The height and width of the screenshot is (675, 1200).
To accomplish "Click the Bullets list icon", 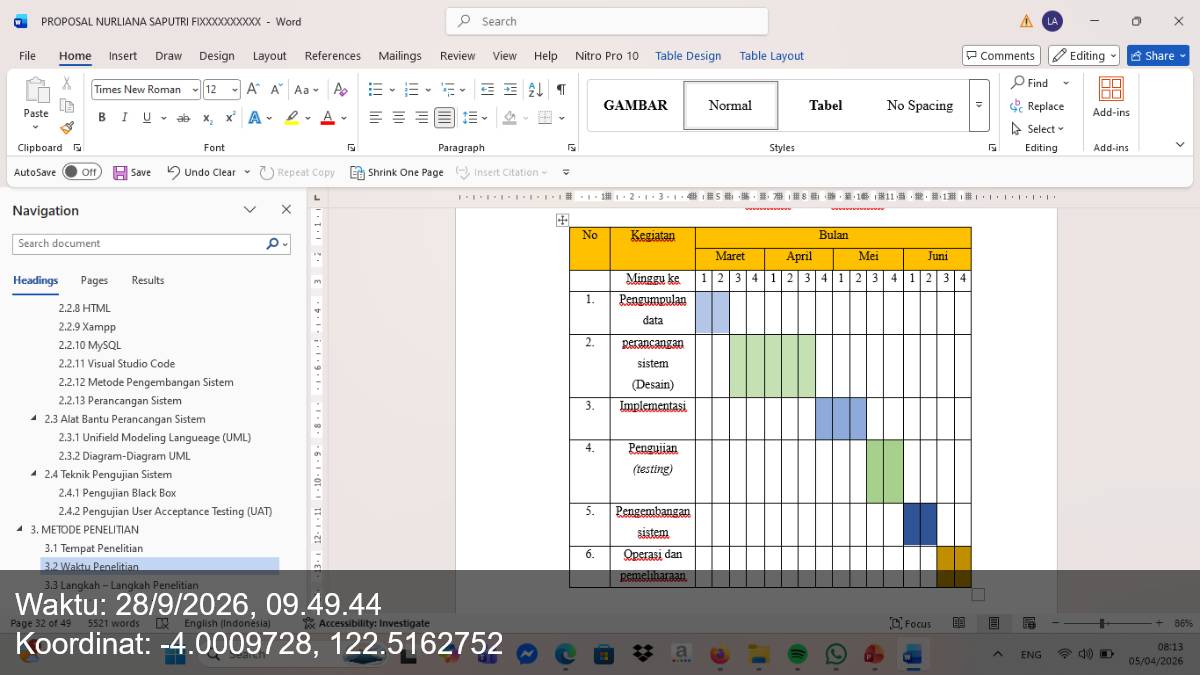I will point(375,89).
